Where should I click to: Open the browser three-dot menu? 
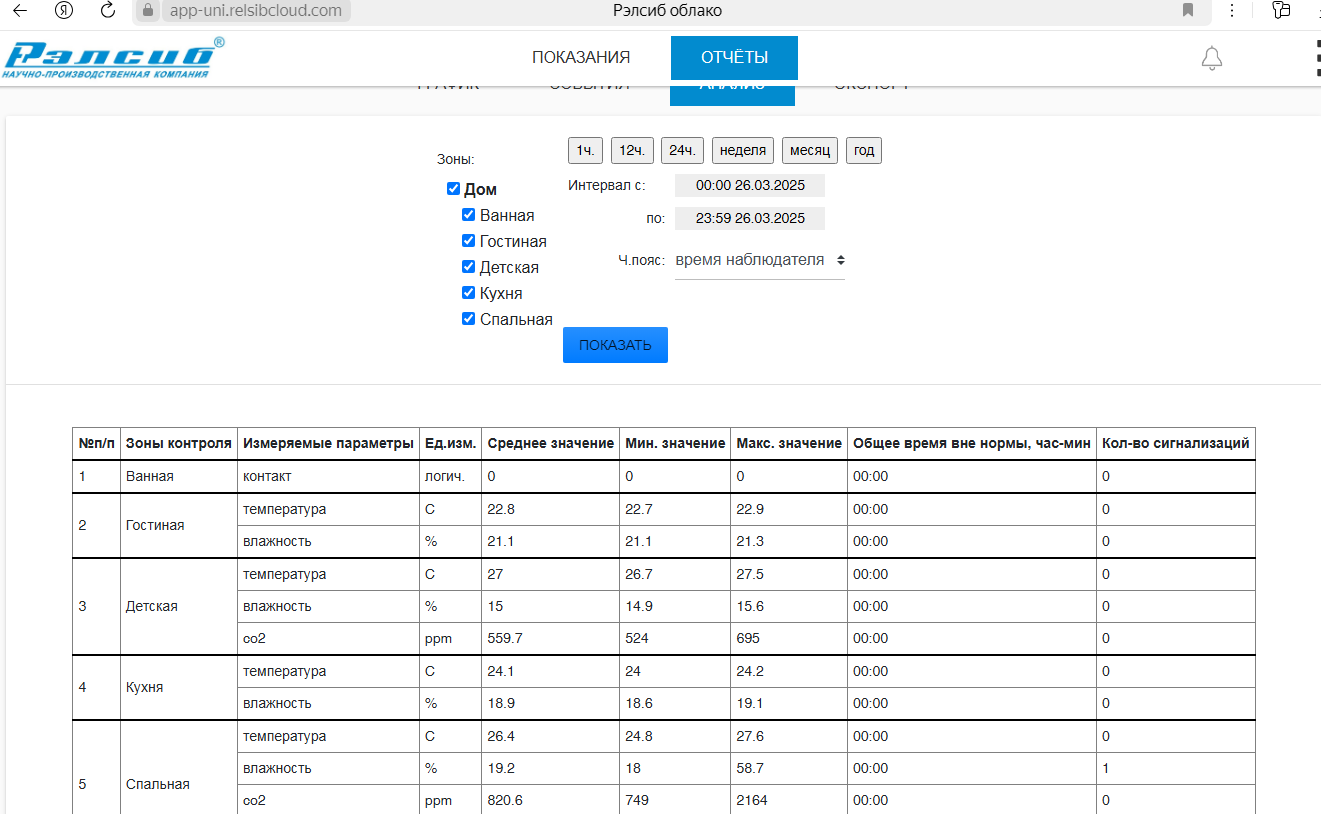(1231, 11)
